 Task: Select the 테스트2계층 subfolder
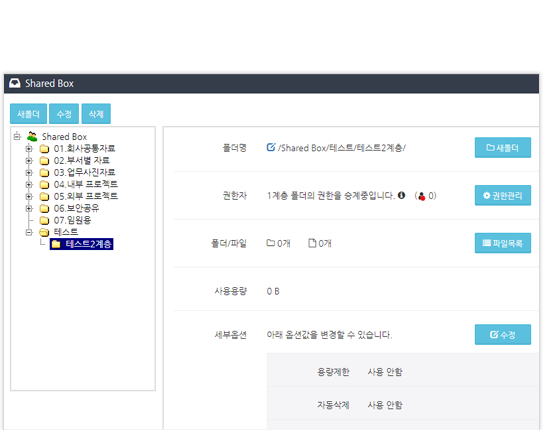82,244
